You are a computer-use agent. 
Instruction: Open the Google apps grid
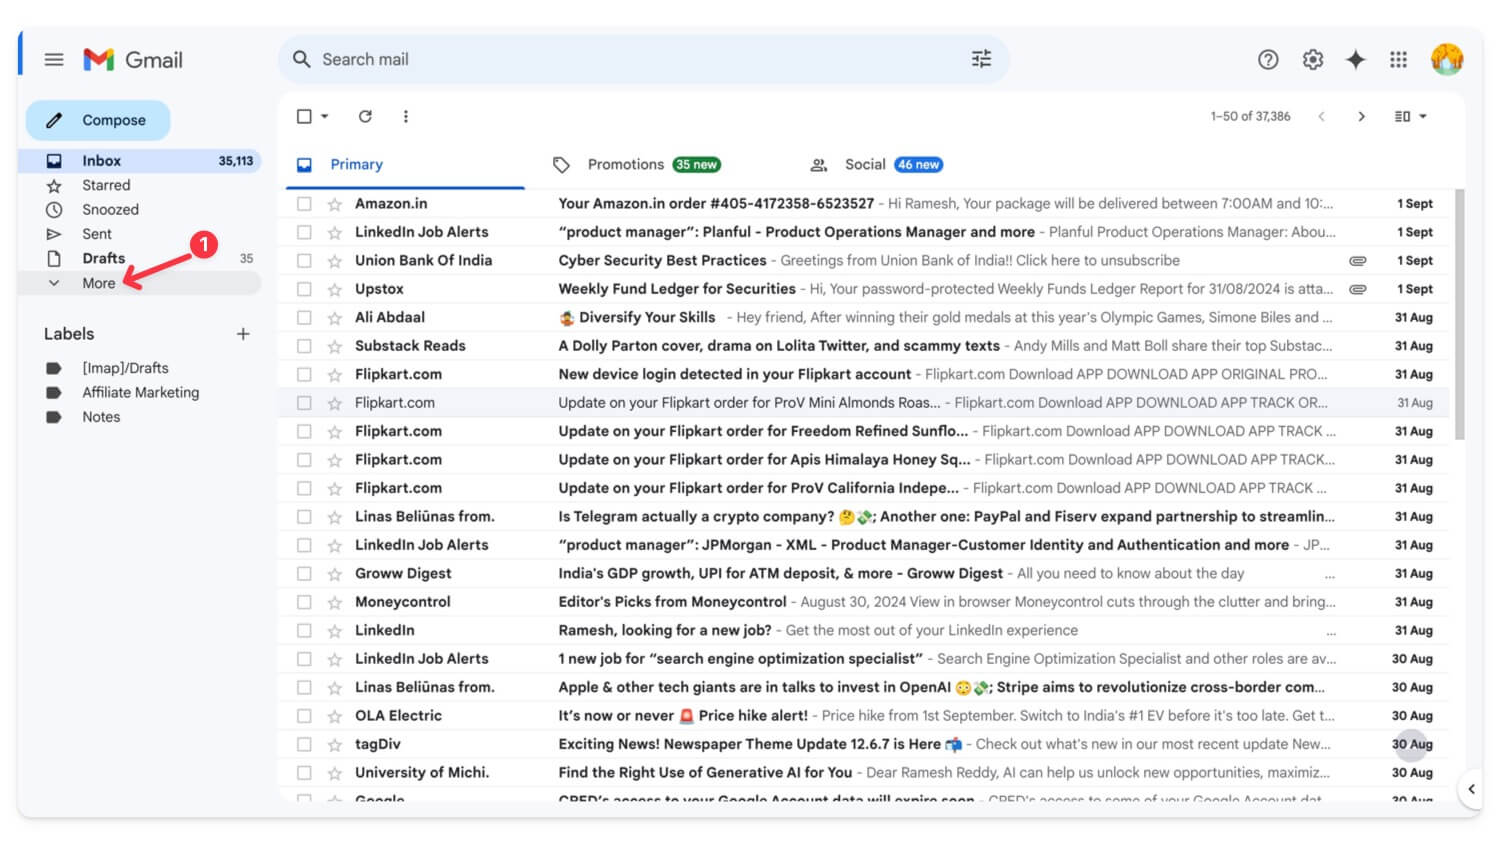click(x=1398, y=60)
